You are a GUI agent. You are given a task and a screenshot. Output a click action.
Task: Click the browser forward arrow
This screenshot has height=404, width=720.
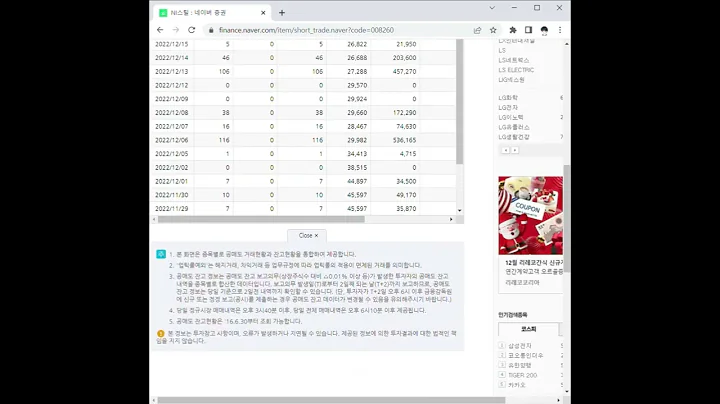175,30
